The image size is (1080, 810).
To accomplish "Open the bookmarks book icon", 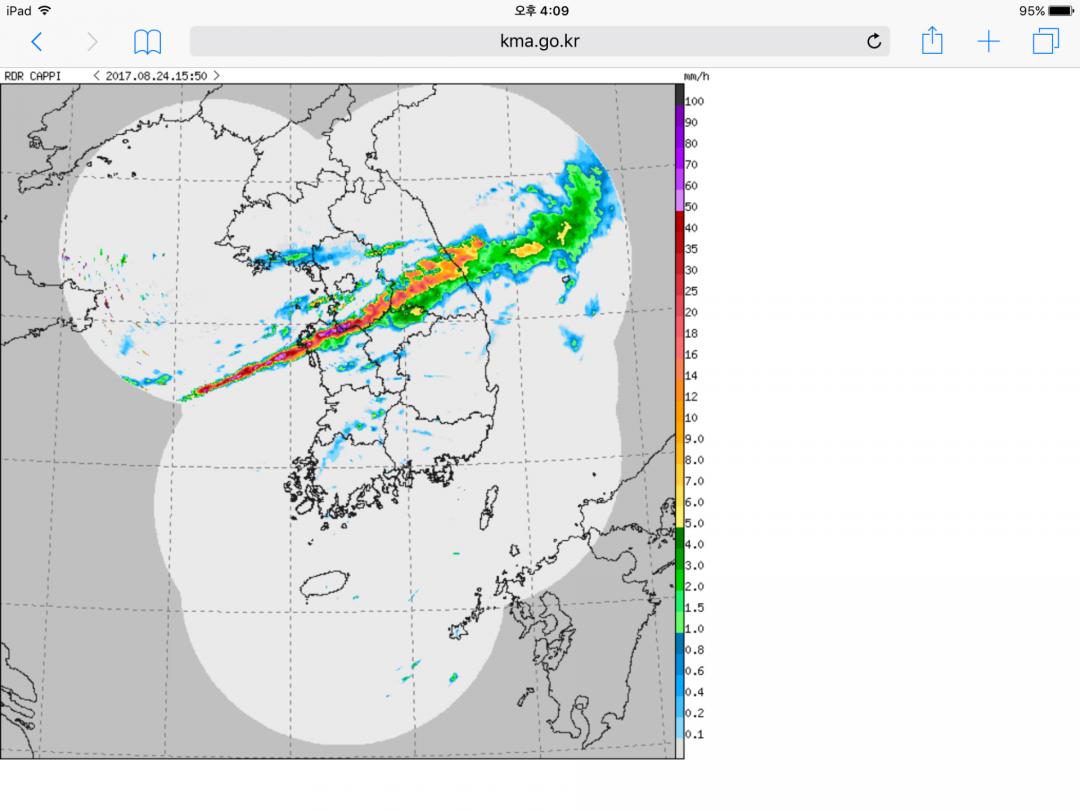I will click(x=148, y=41).
